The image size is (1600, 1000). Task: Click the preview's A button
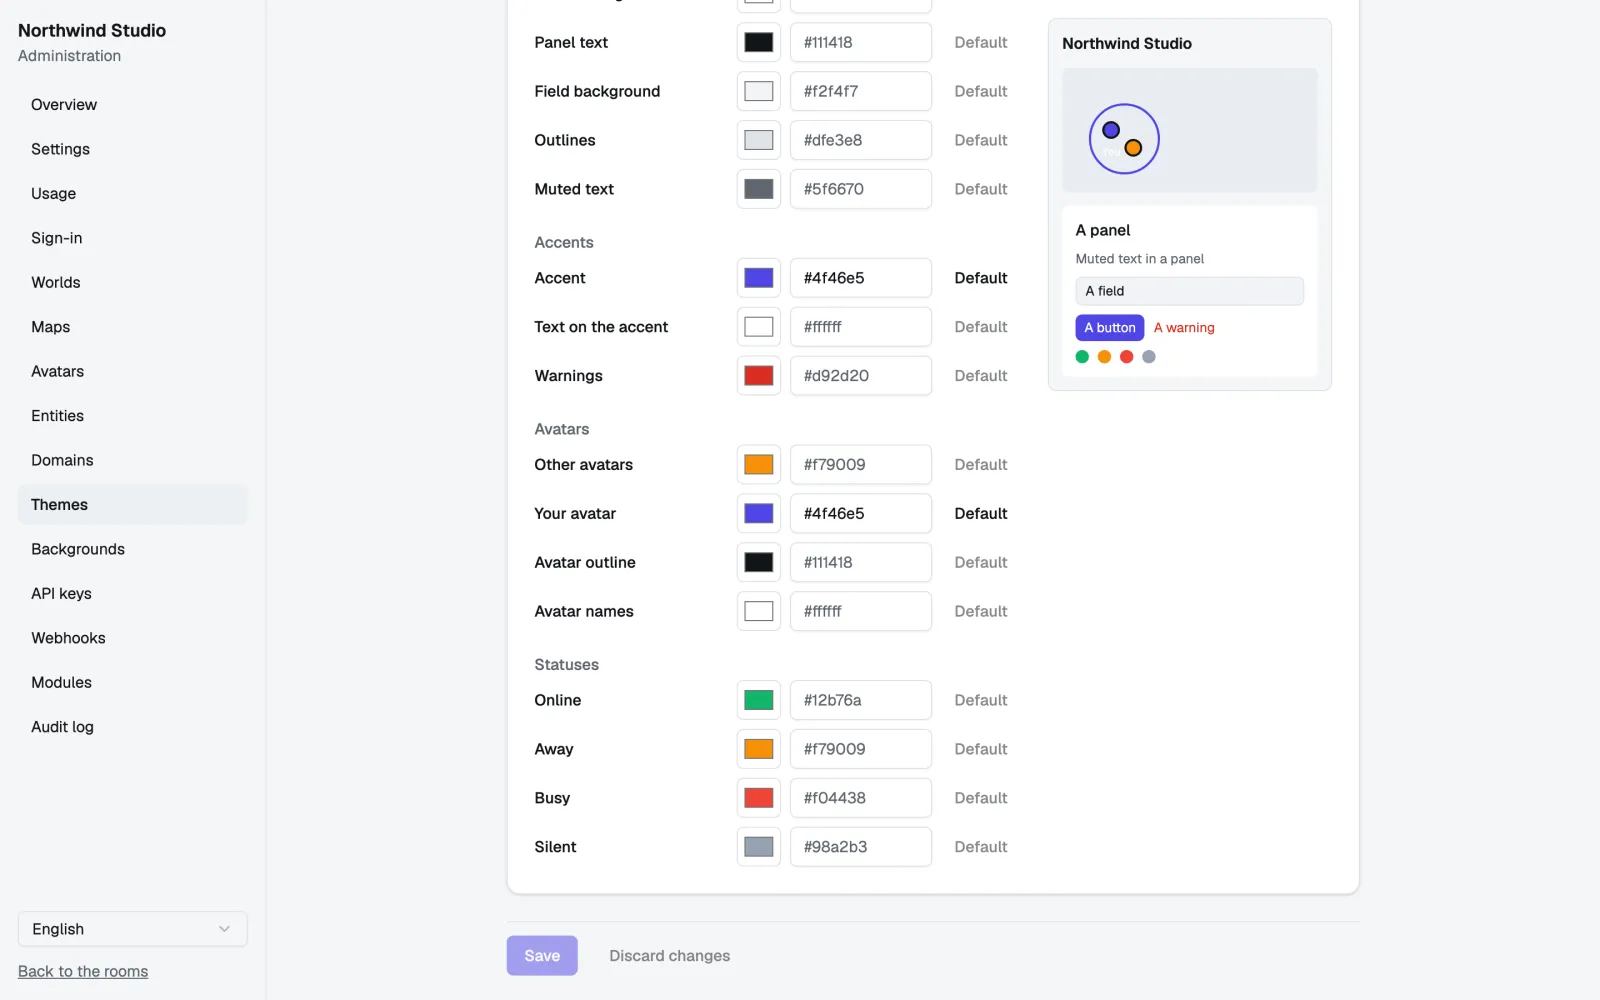click(1110, 328)
